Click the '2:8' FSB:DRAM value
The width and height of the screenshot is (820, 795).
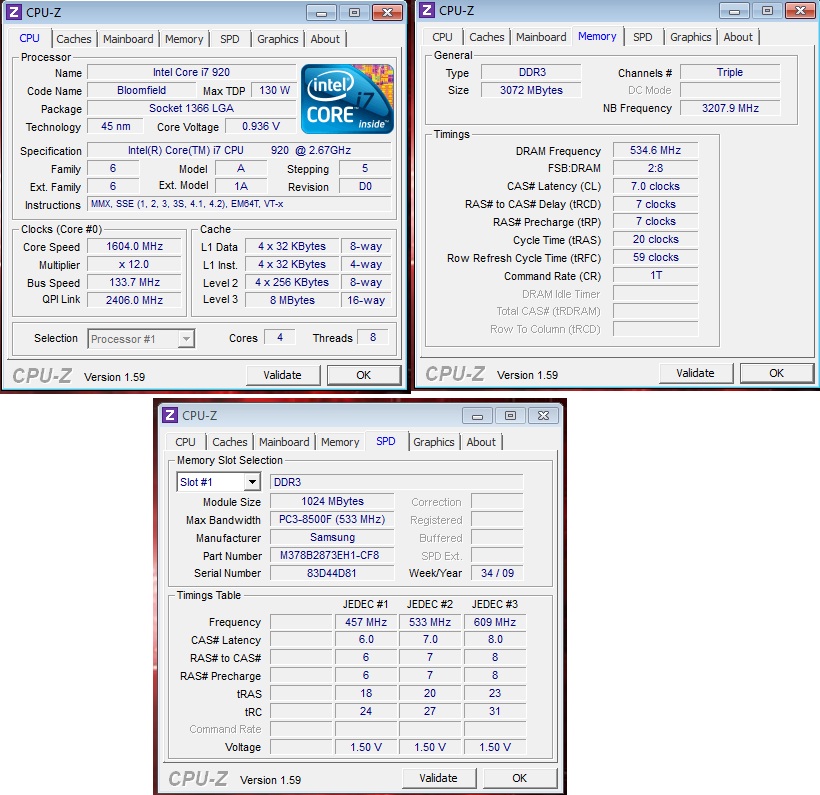tap(655, 168)
